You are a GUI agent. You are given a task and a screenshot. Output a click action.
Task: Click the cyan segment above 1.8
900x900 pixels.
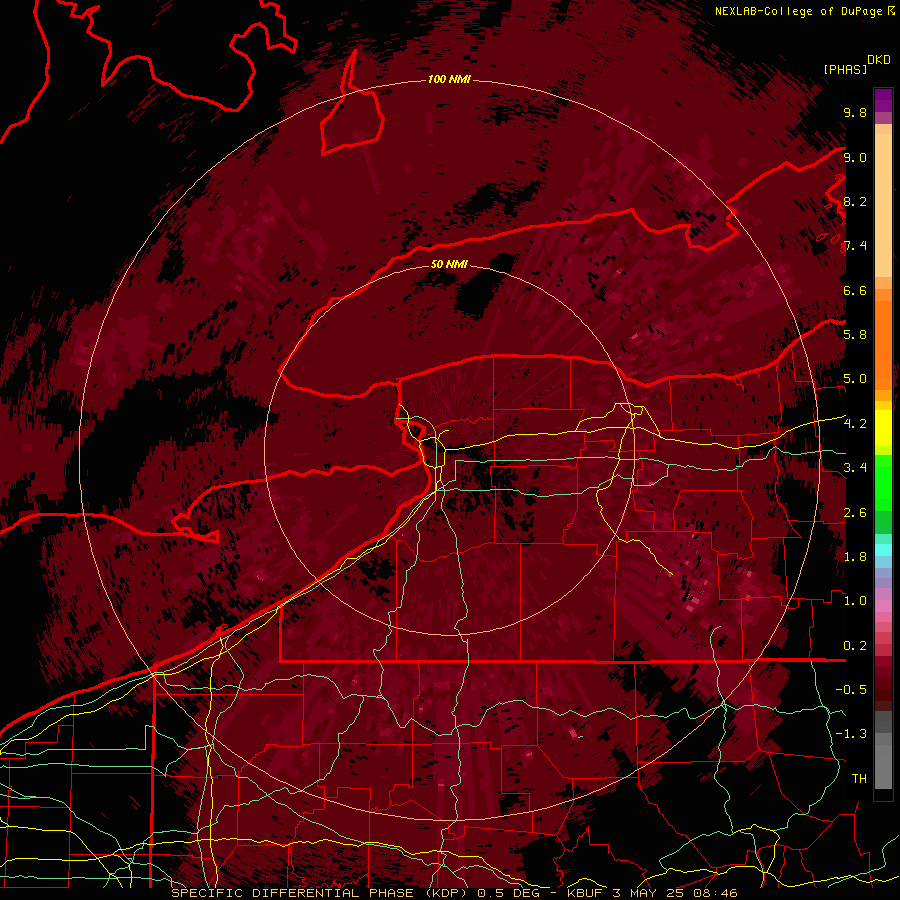coord(883,550)
